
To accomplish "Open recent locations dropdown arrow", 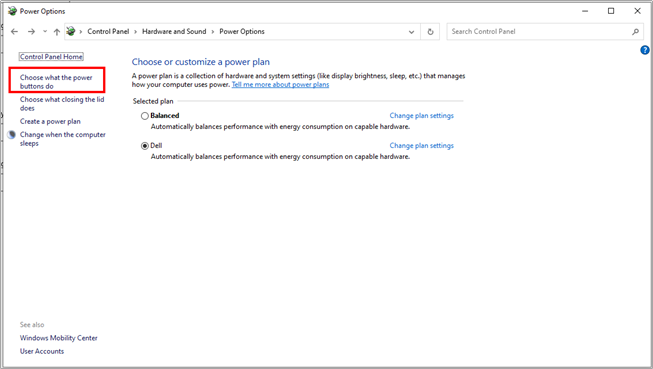I will tap(45, 32).
